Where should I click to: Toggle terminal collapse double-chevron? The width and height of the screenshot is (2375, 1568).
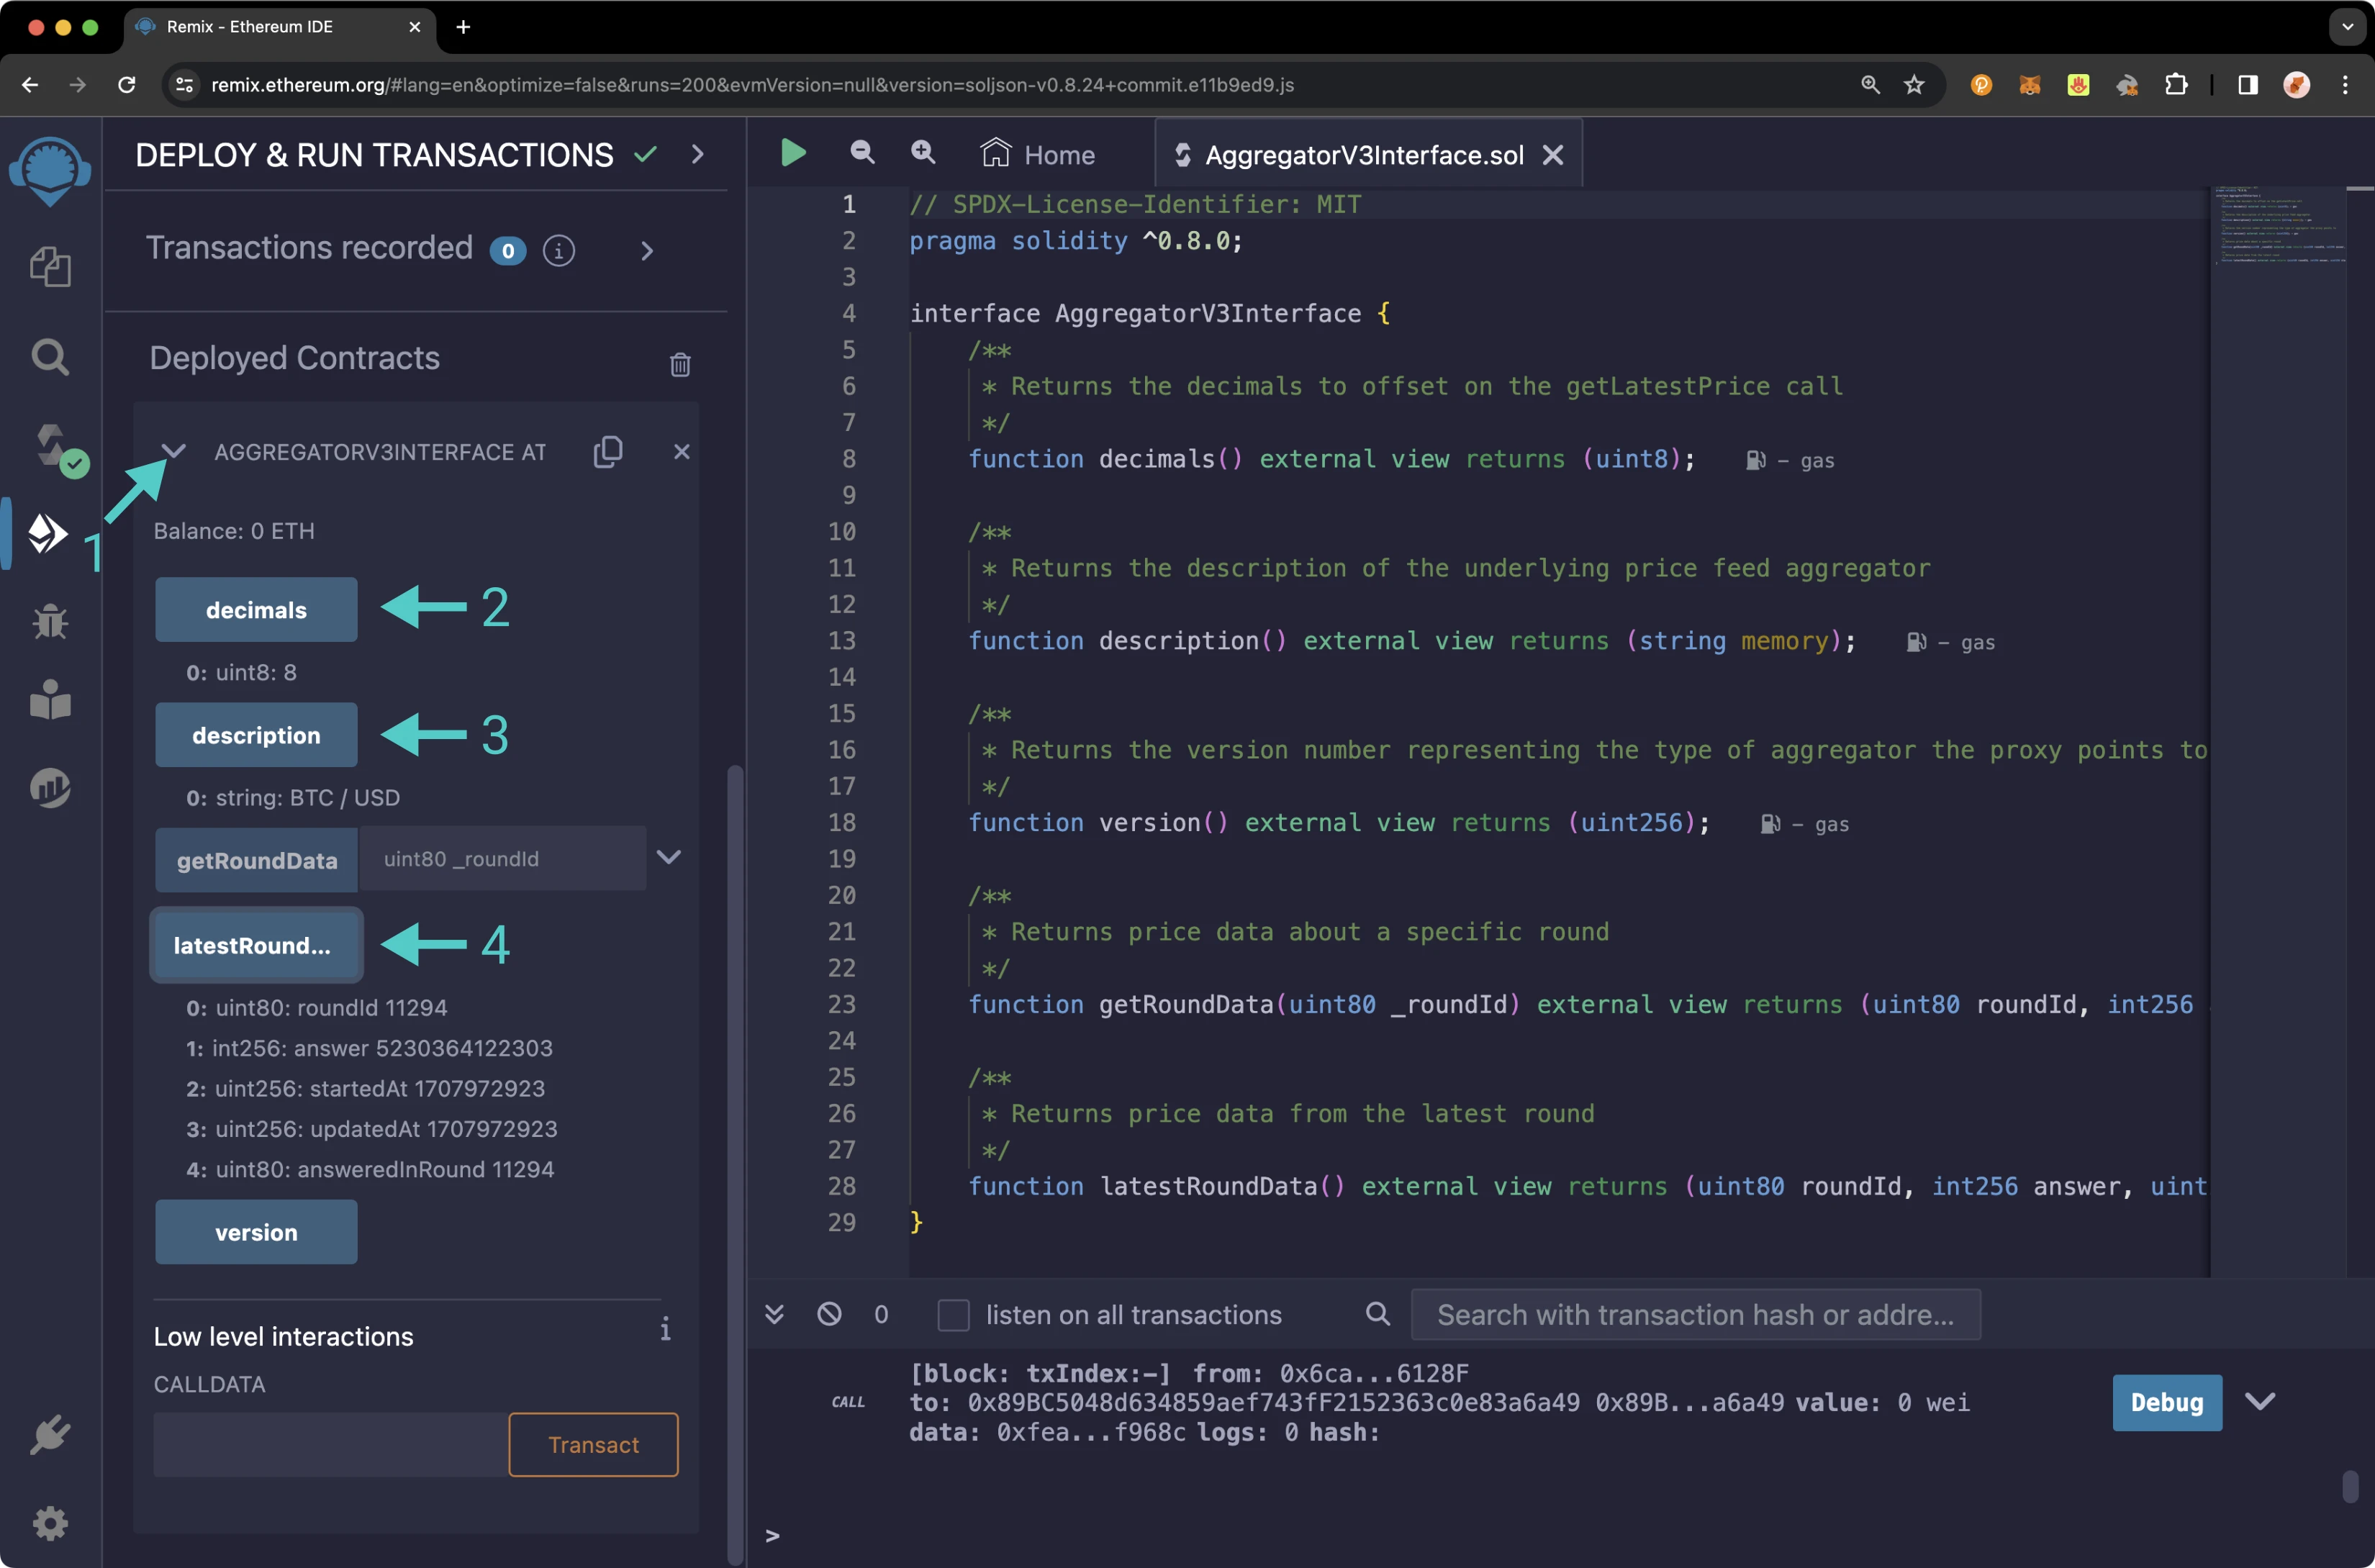pyautogui.click(x=774, y=1314)
